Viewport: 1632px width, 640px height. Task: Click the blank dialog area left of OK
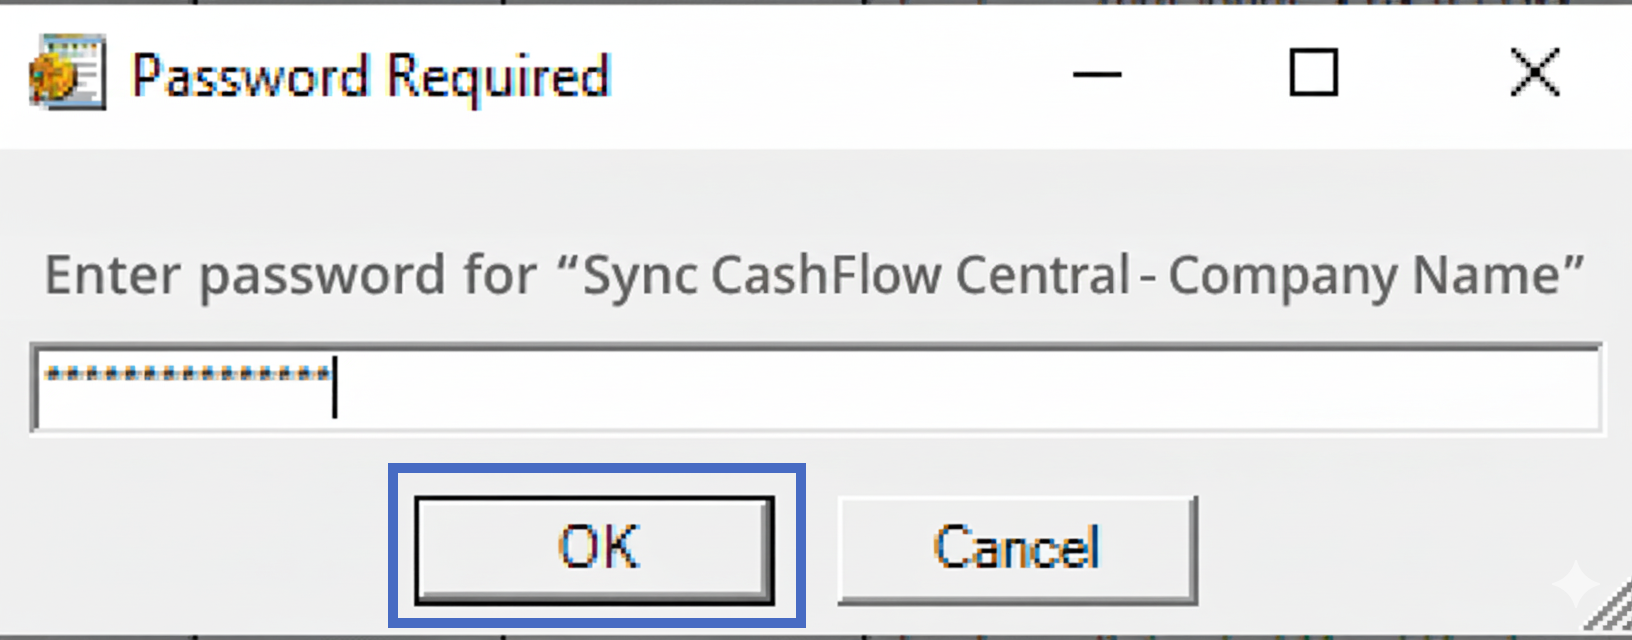click(x=200, y=550)
